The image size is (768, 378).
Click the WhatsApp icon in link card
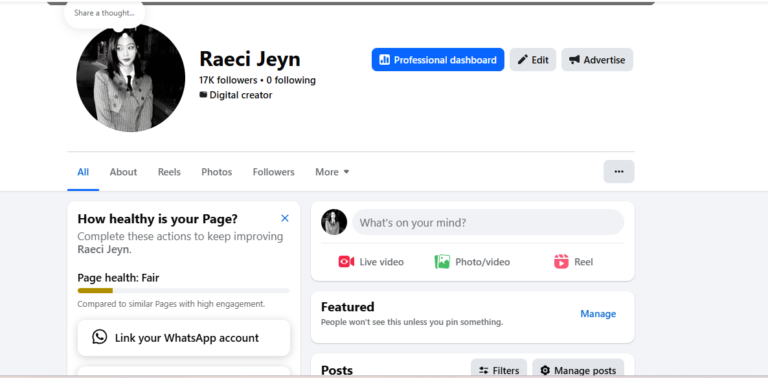click(99, 337)
